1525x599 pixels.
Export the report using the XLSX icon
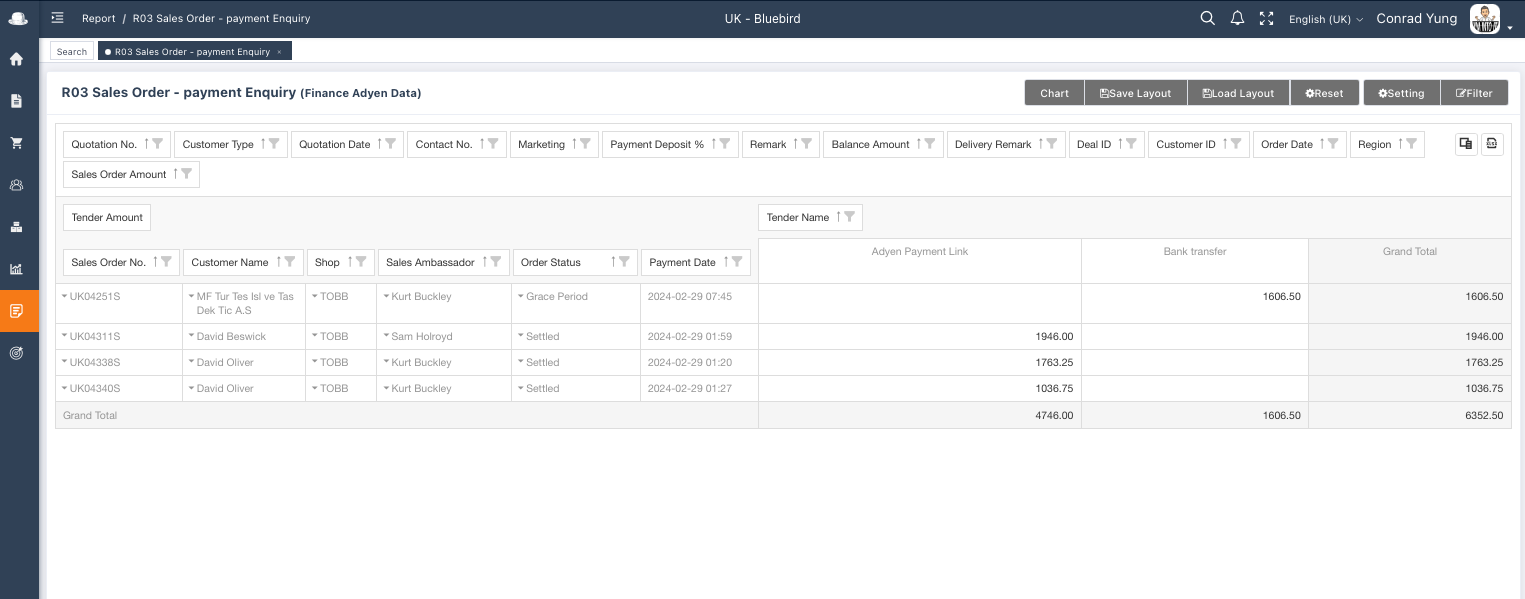click(1492, 144)
